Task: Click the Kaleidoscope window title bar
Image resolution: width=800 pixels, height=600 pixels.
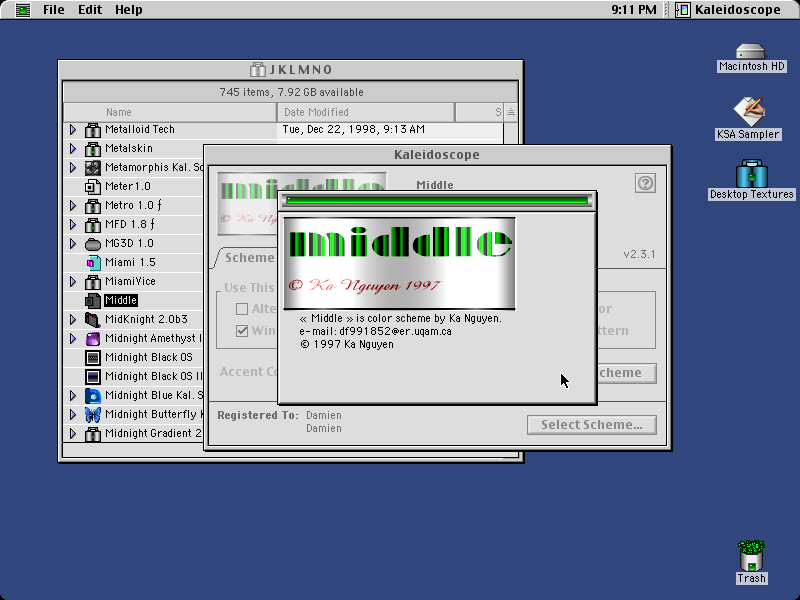Action: click(437, 155)
